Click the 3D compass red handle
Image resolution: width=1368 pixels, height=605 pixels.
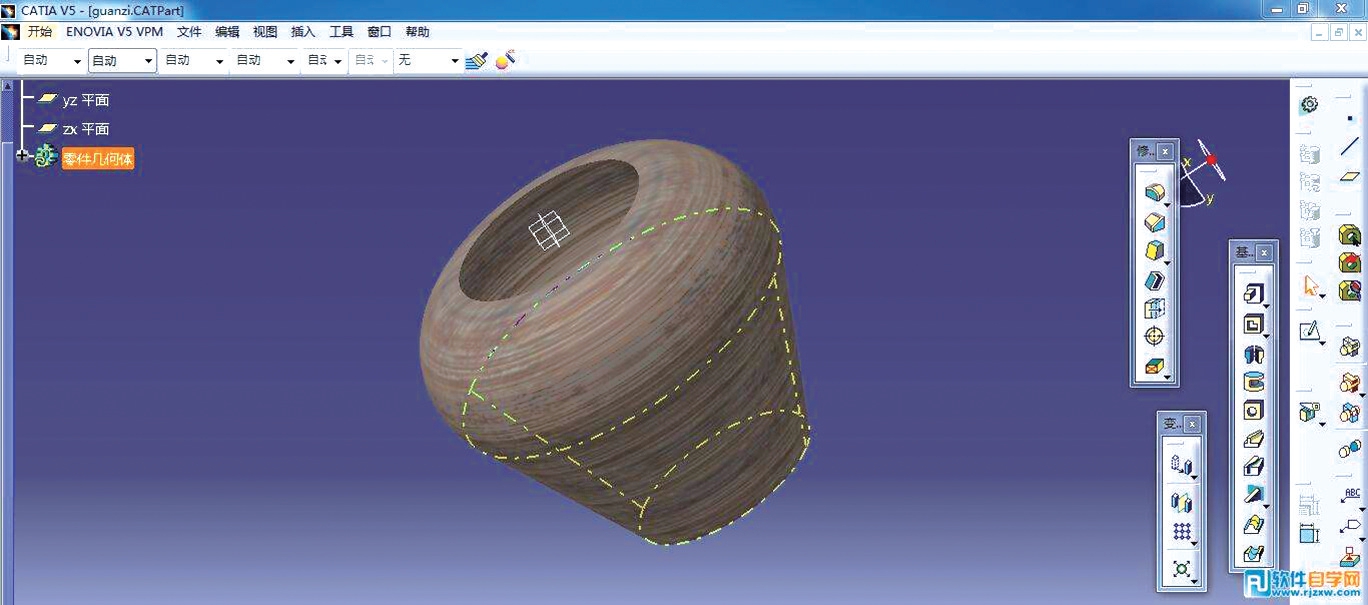(1212, 160)
